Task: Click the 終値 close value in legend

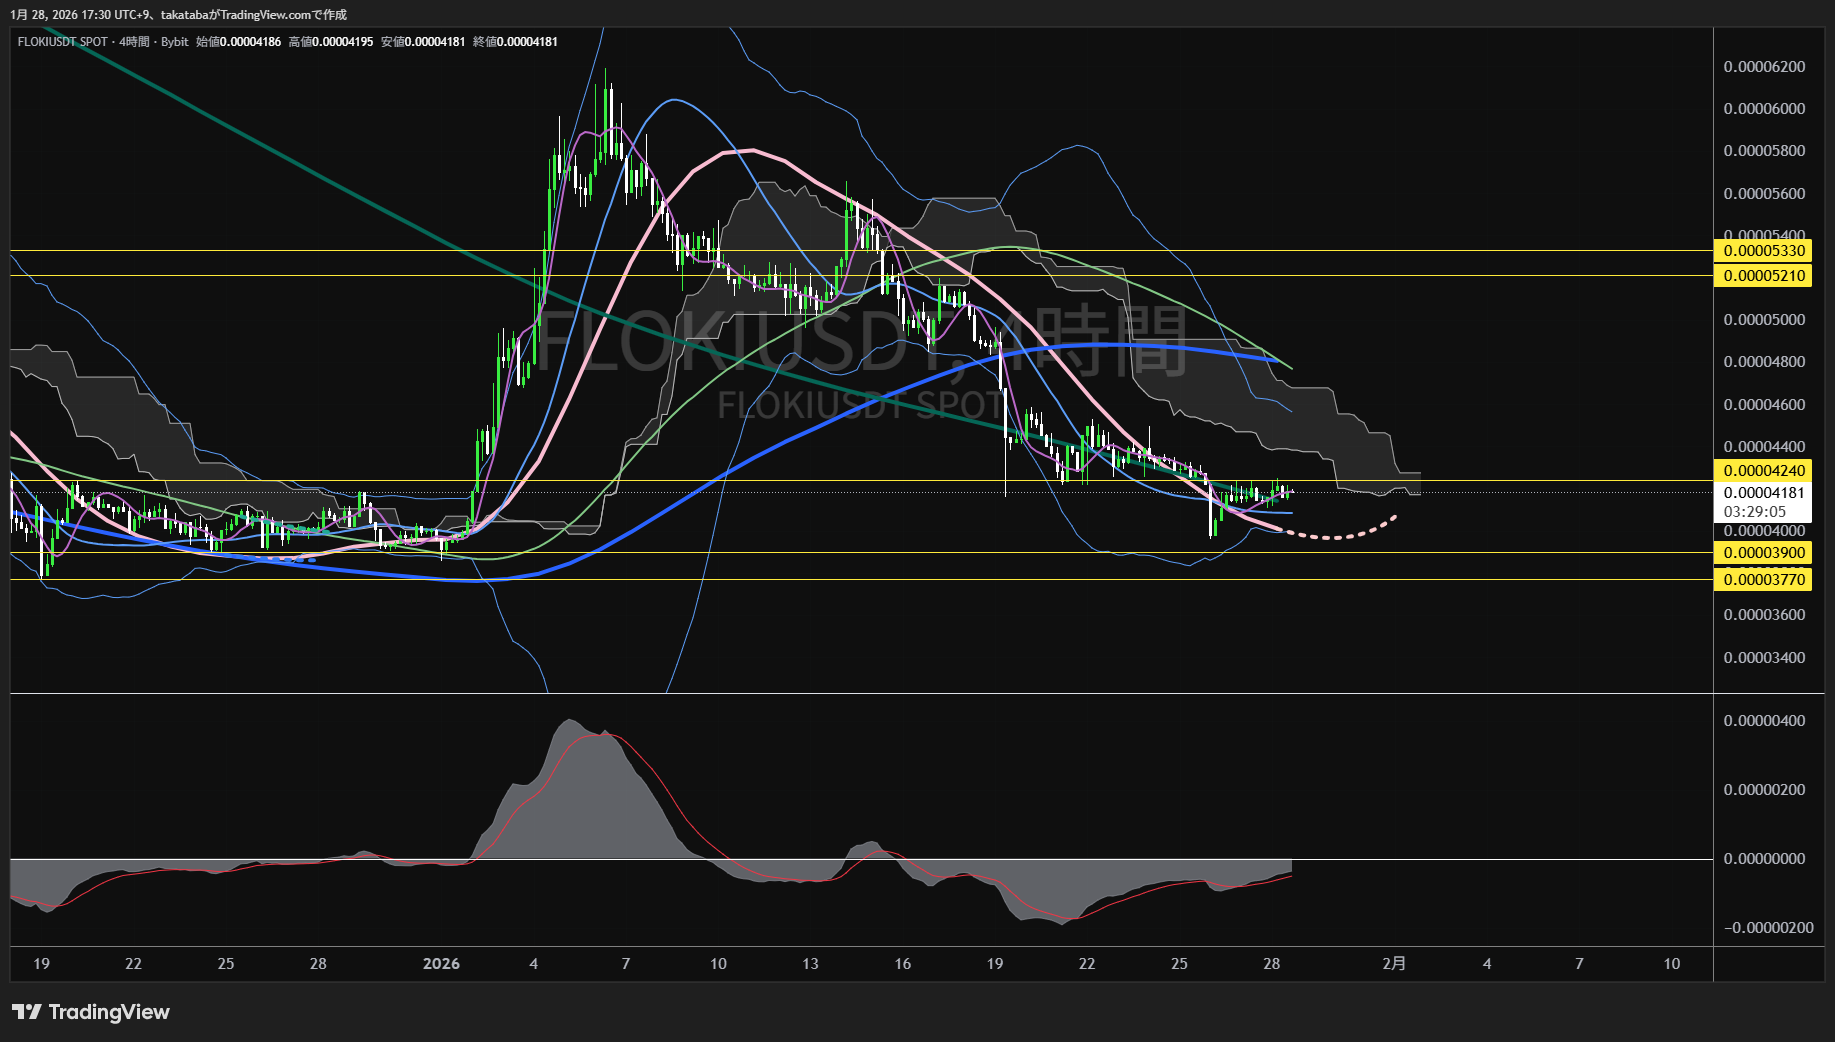Action: pyautogui.click(x=527, y=42)
